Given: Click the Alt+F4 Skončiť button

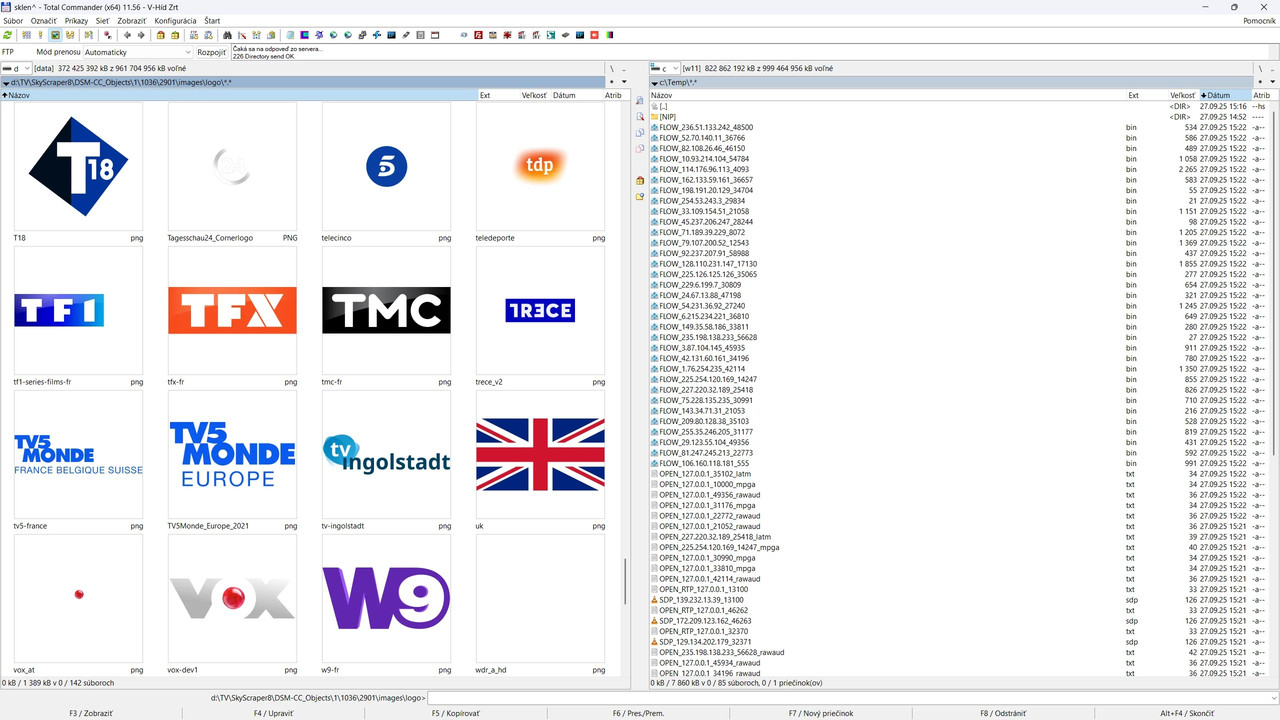Looking at the screenshot, I should [x=1187, y=713].
